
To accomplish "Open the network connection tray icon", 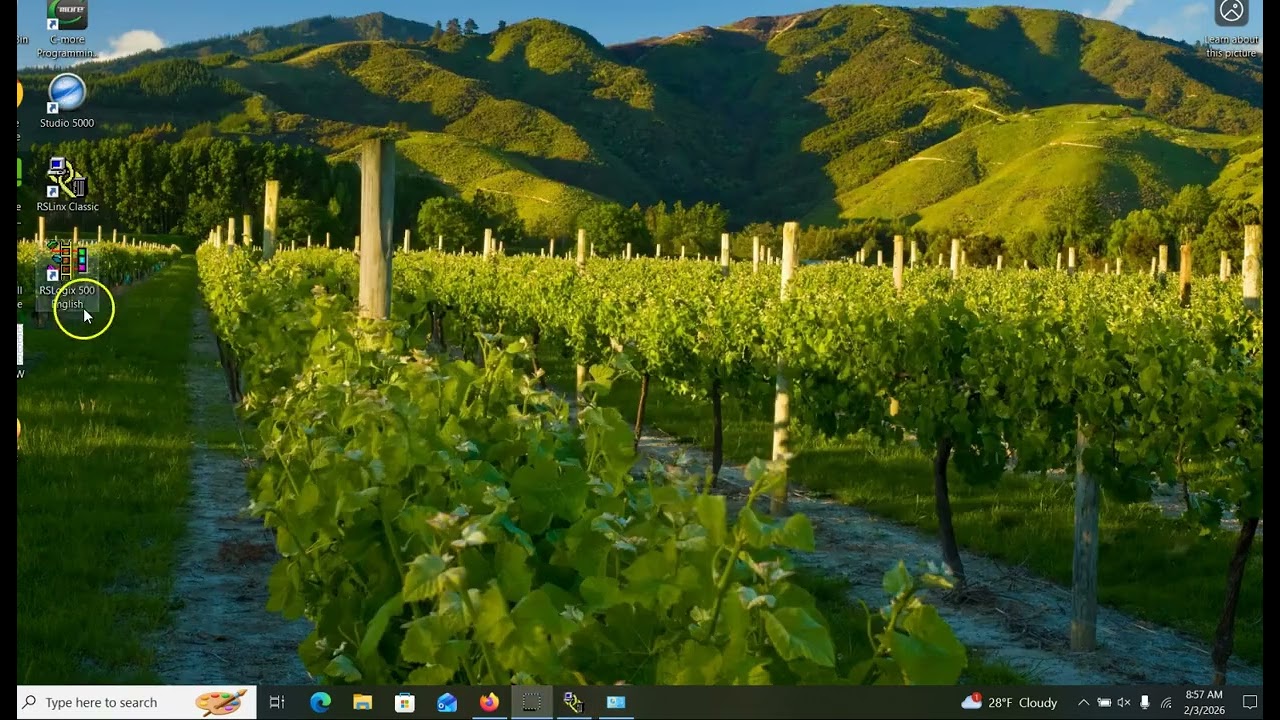I will pos(1165,703).
